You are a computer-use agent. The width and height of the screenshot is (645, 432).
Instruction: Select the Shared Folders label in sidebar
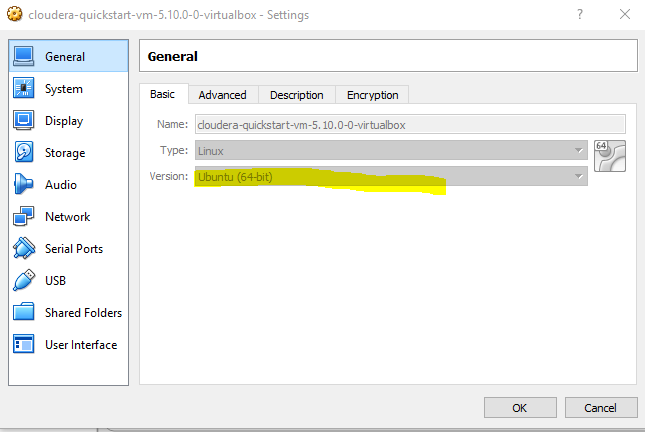point(84,313)
